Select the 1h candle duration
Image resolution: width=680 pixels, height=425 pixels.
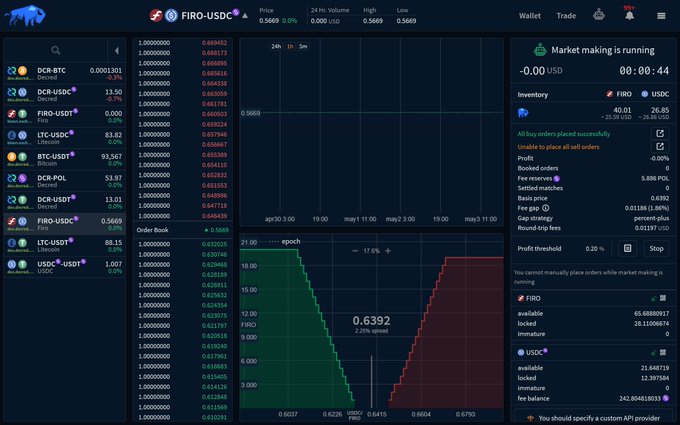tap(290, 46)
